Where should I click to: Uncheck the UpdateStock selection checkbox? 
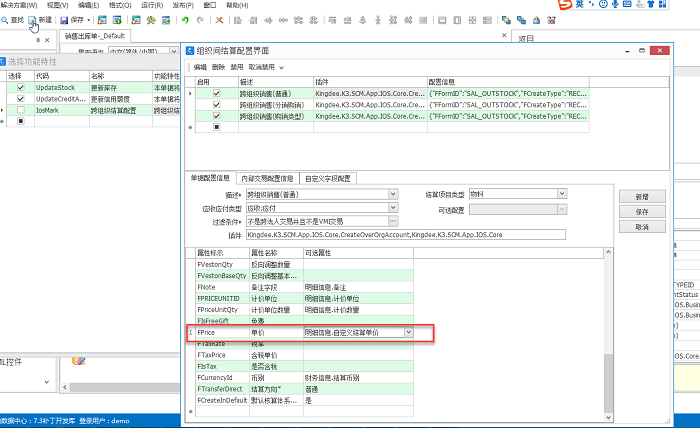pos(20,87)
